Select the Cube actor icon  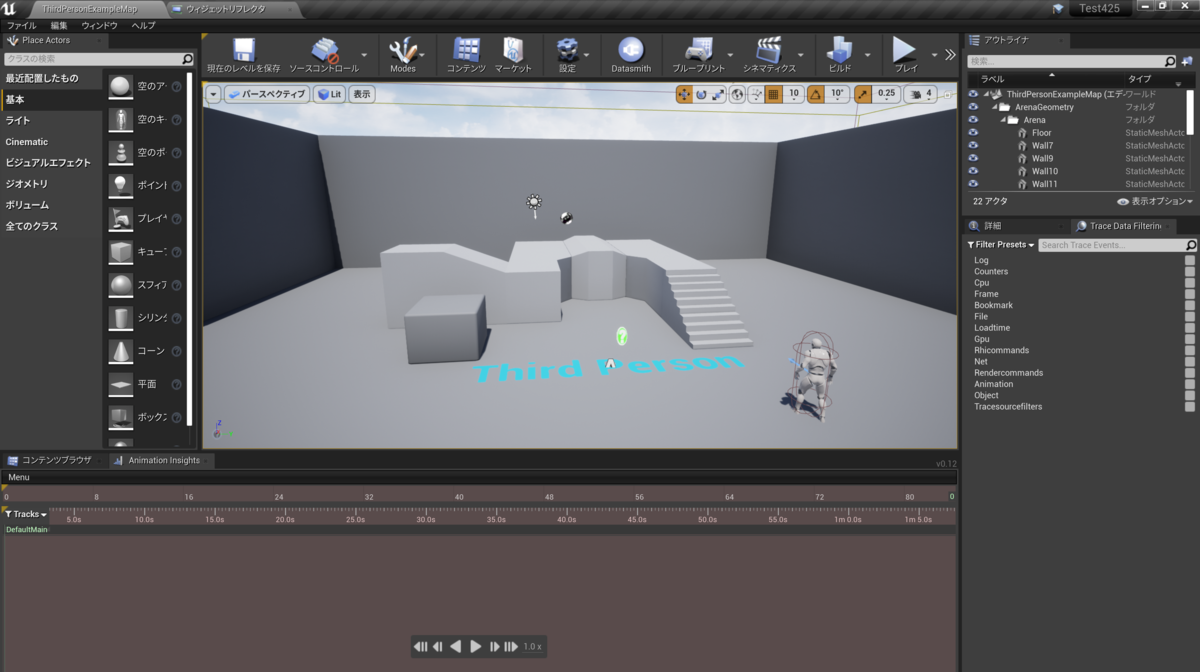click(x=121, y=252)
